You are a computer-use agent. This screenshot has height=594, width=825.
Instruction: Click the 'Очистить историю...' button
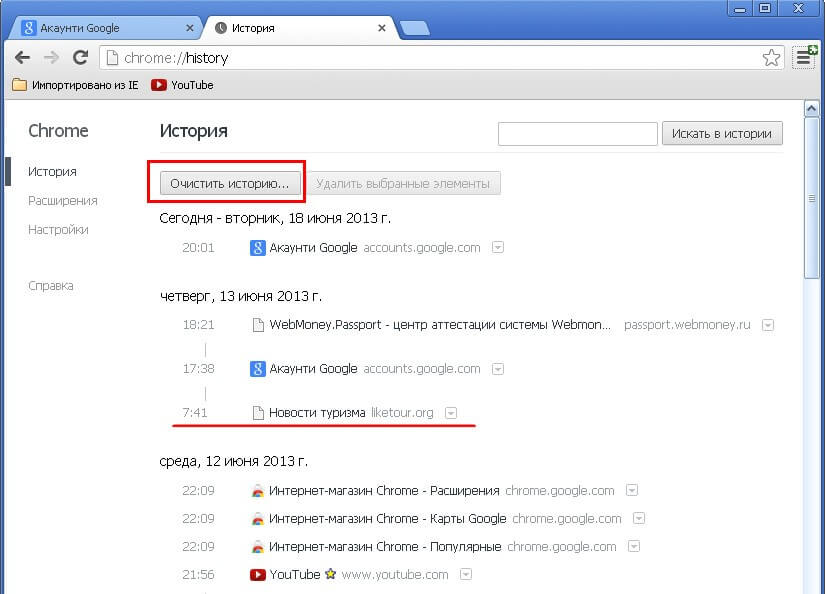pos(230,184)
